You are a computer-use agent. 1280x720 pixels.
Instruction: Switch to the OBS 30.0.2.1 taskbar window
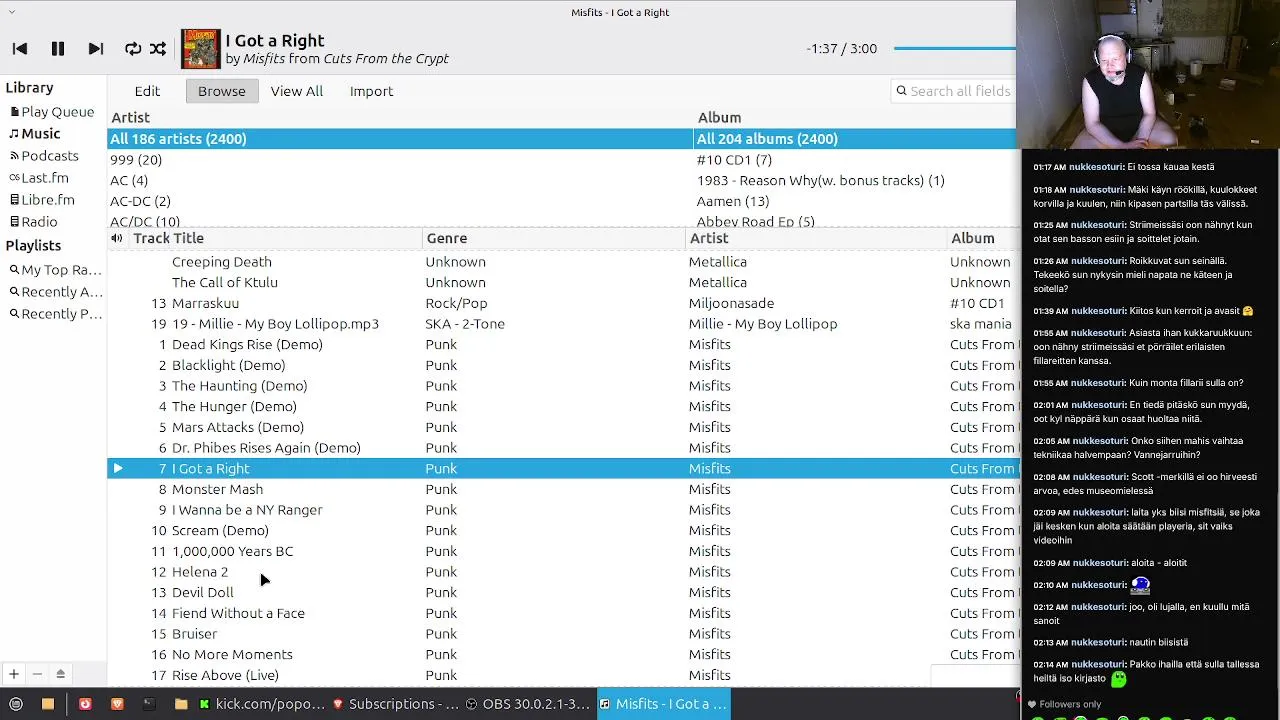point(528,704)
